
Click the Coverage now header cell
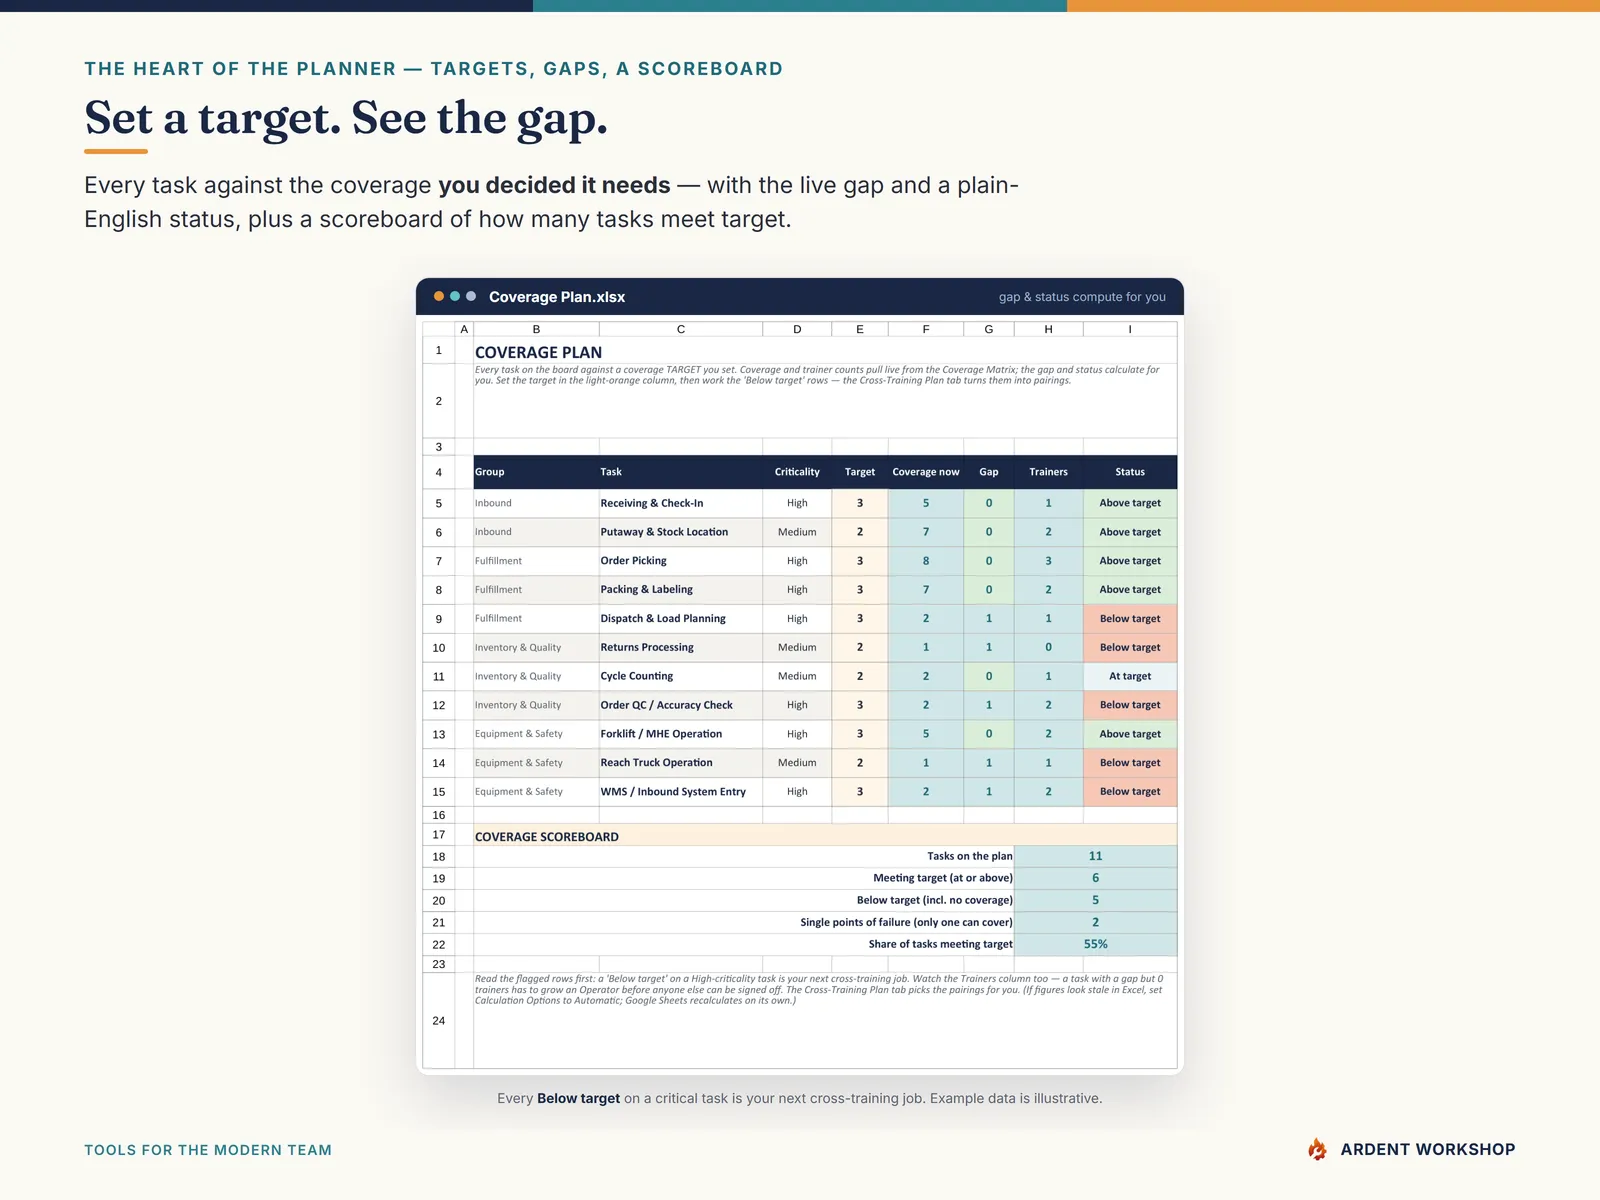pos(926,472)
